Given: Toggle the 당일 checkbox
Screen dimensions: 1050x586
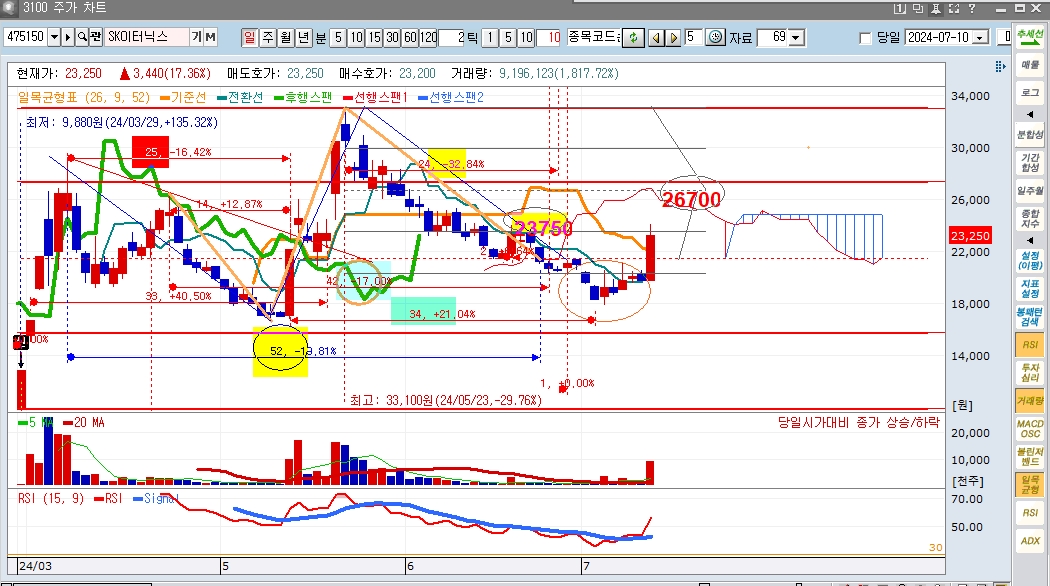Looking at the screenshot, I should tap(865, 38).
